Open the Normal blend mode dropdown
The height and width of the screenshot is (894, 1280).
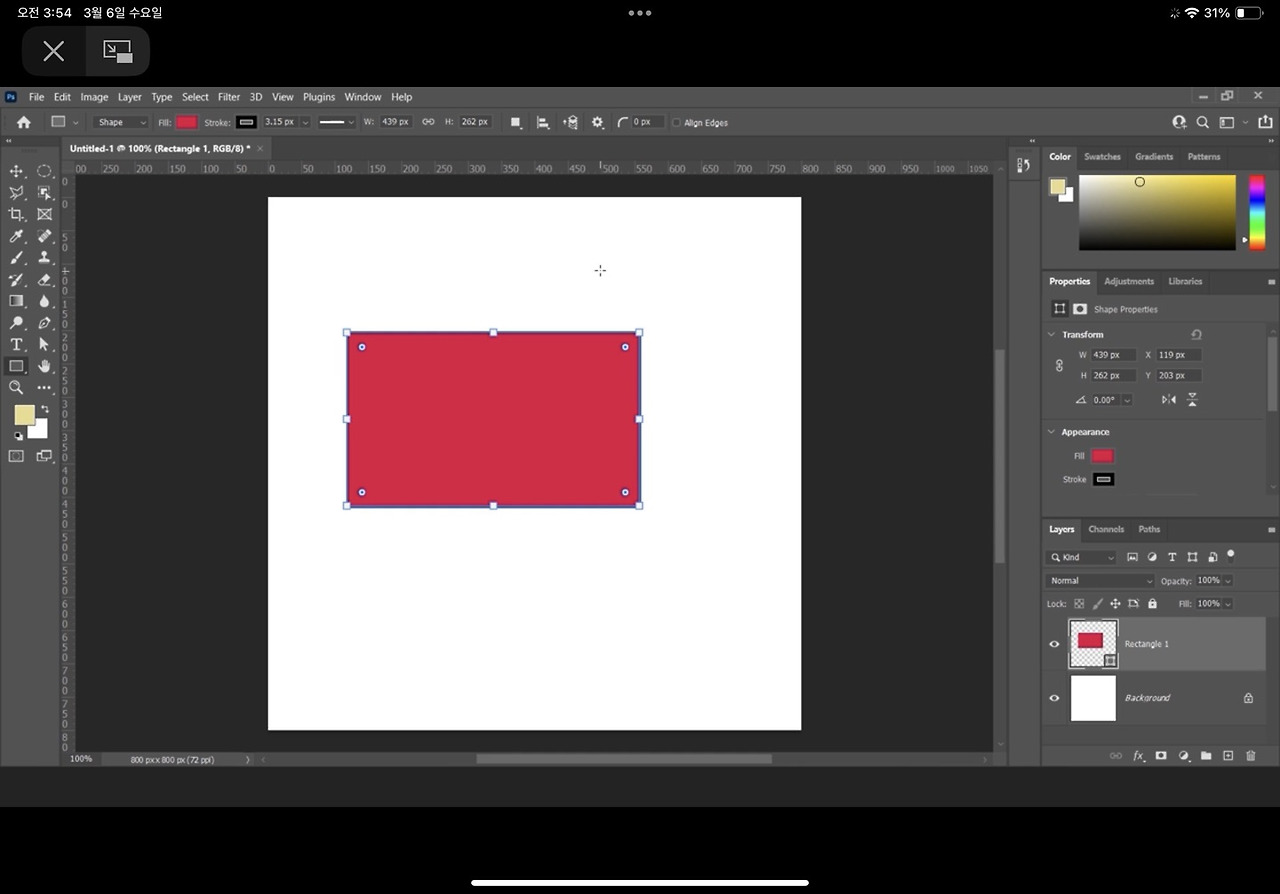[1100, 581]
